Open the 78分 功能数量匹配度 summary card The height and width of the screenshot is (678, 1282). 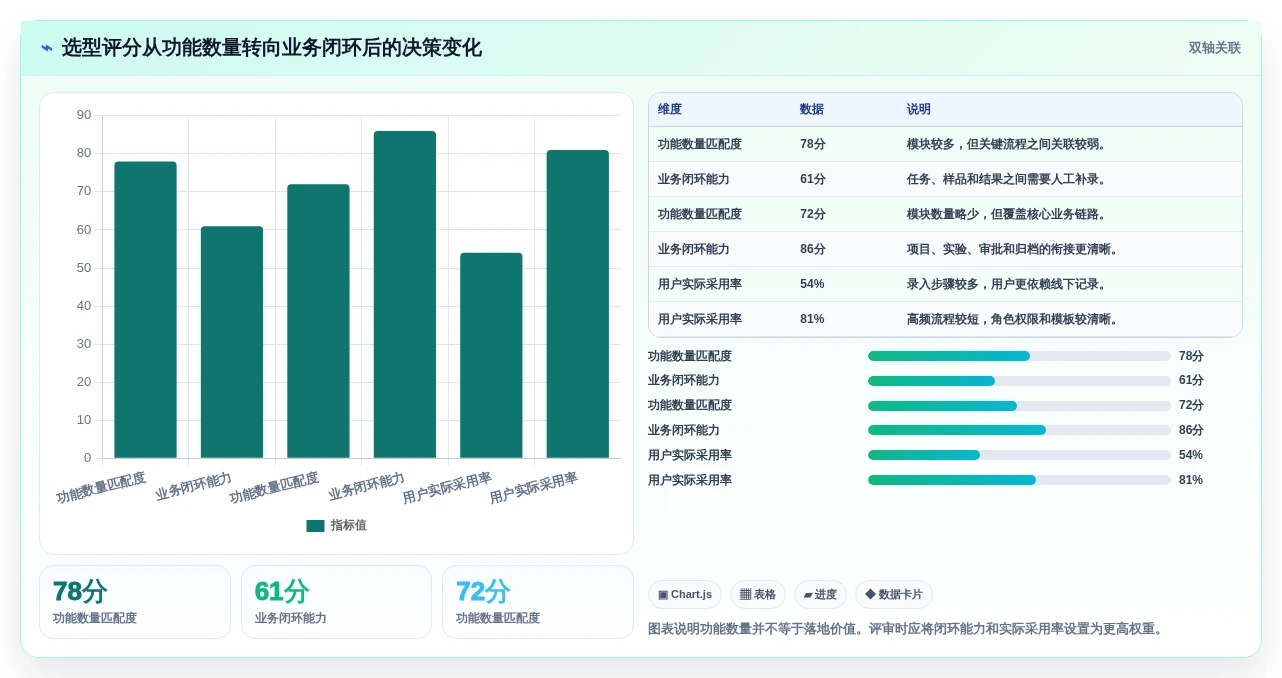[x=135, y=602]
